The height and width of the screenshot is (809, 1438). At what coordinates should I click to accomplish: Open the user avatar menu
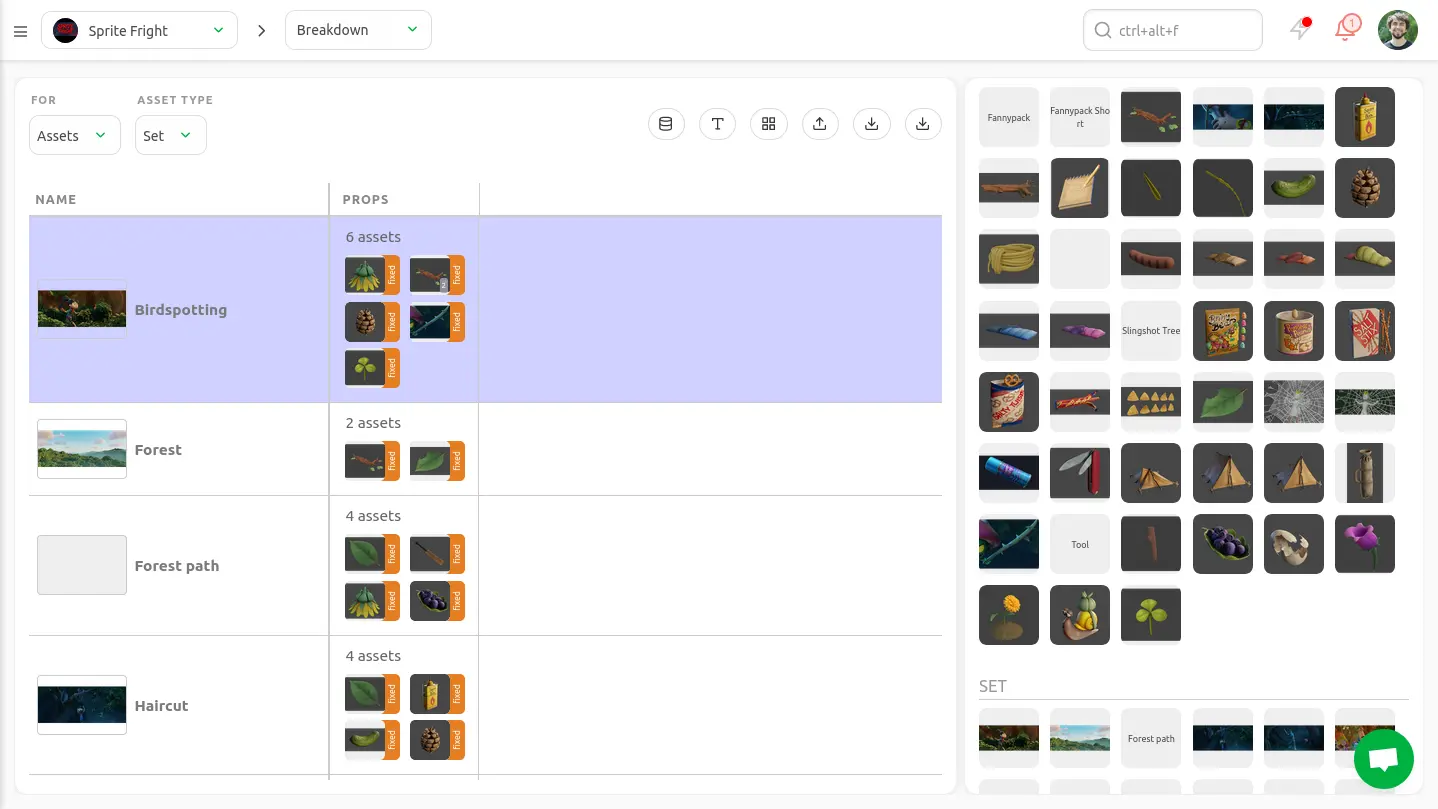(1397, 30)
